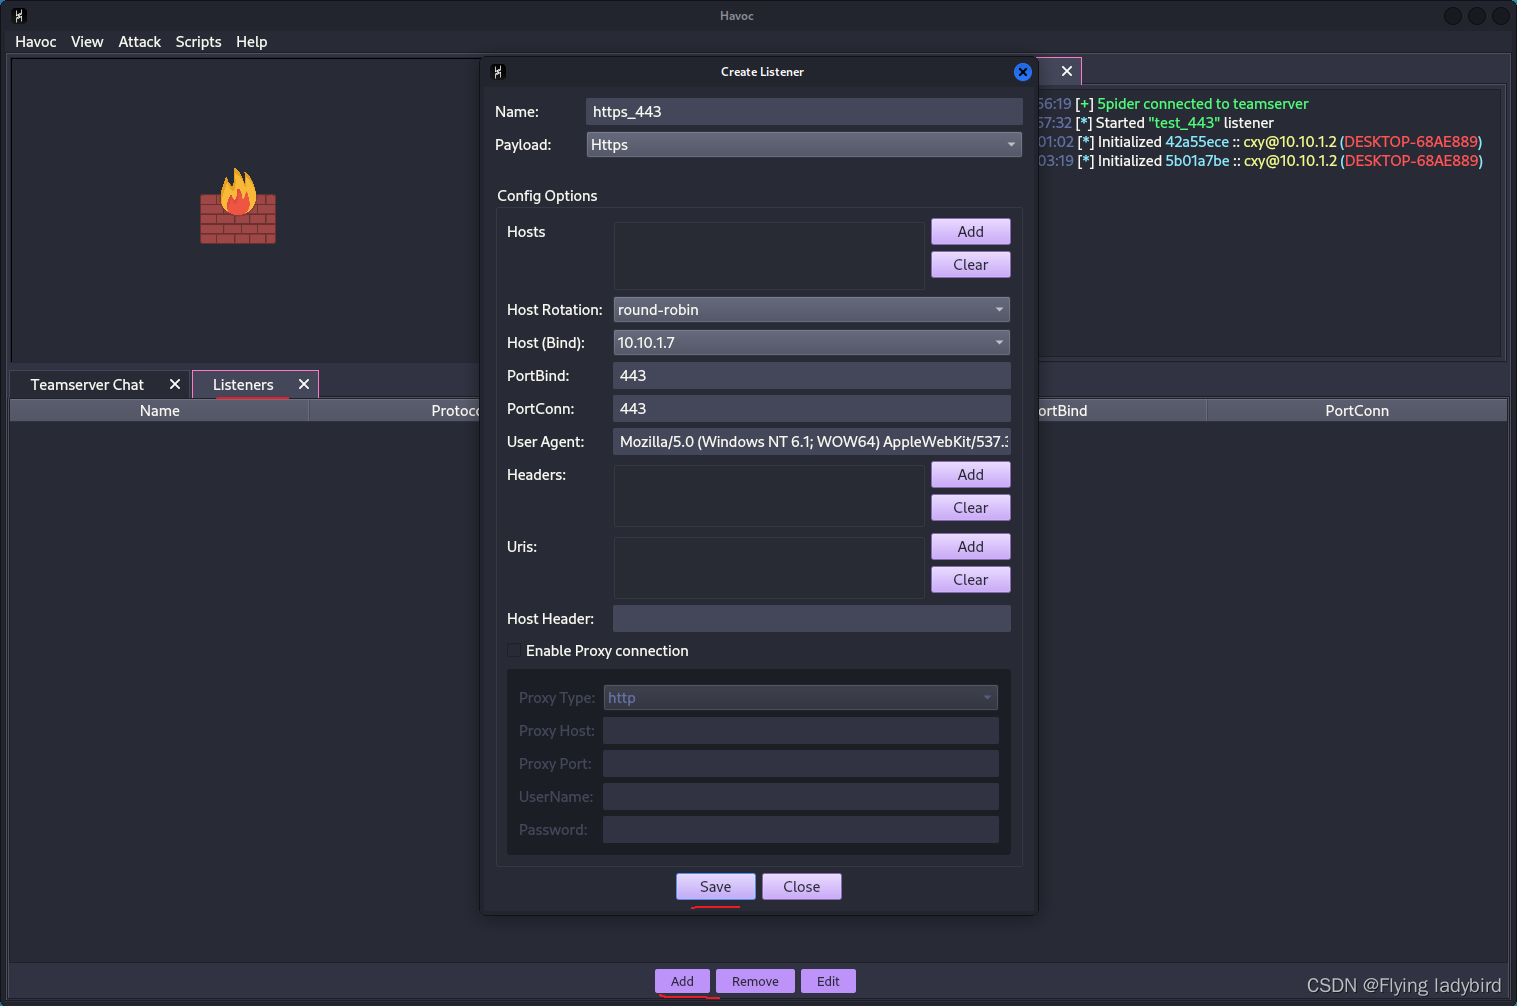Click the PortConn field

pos(811,409)
